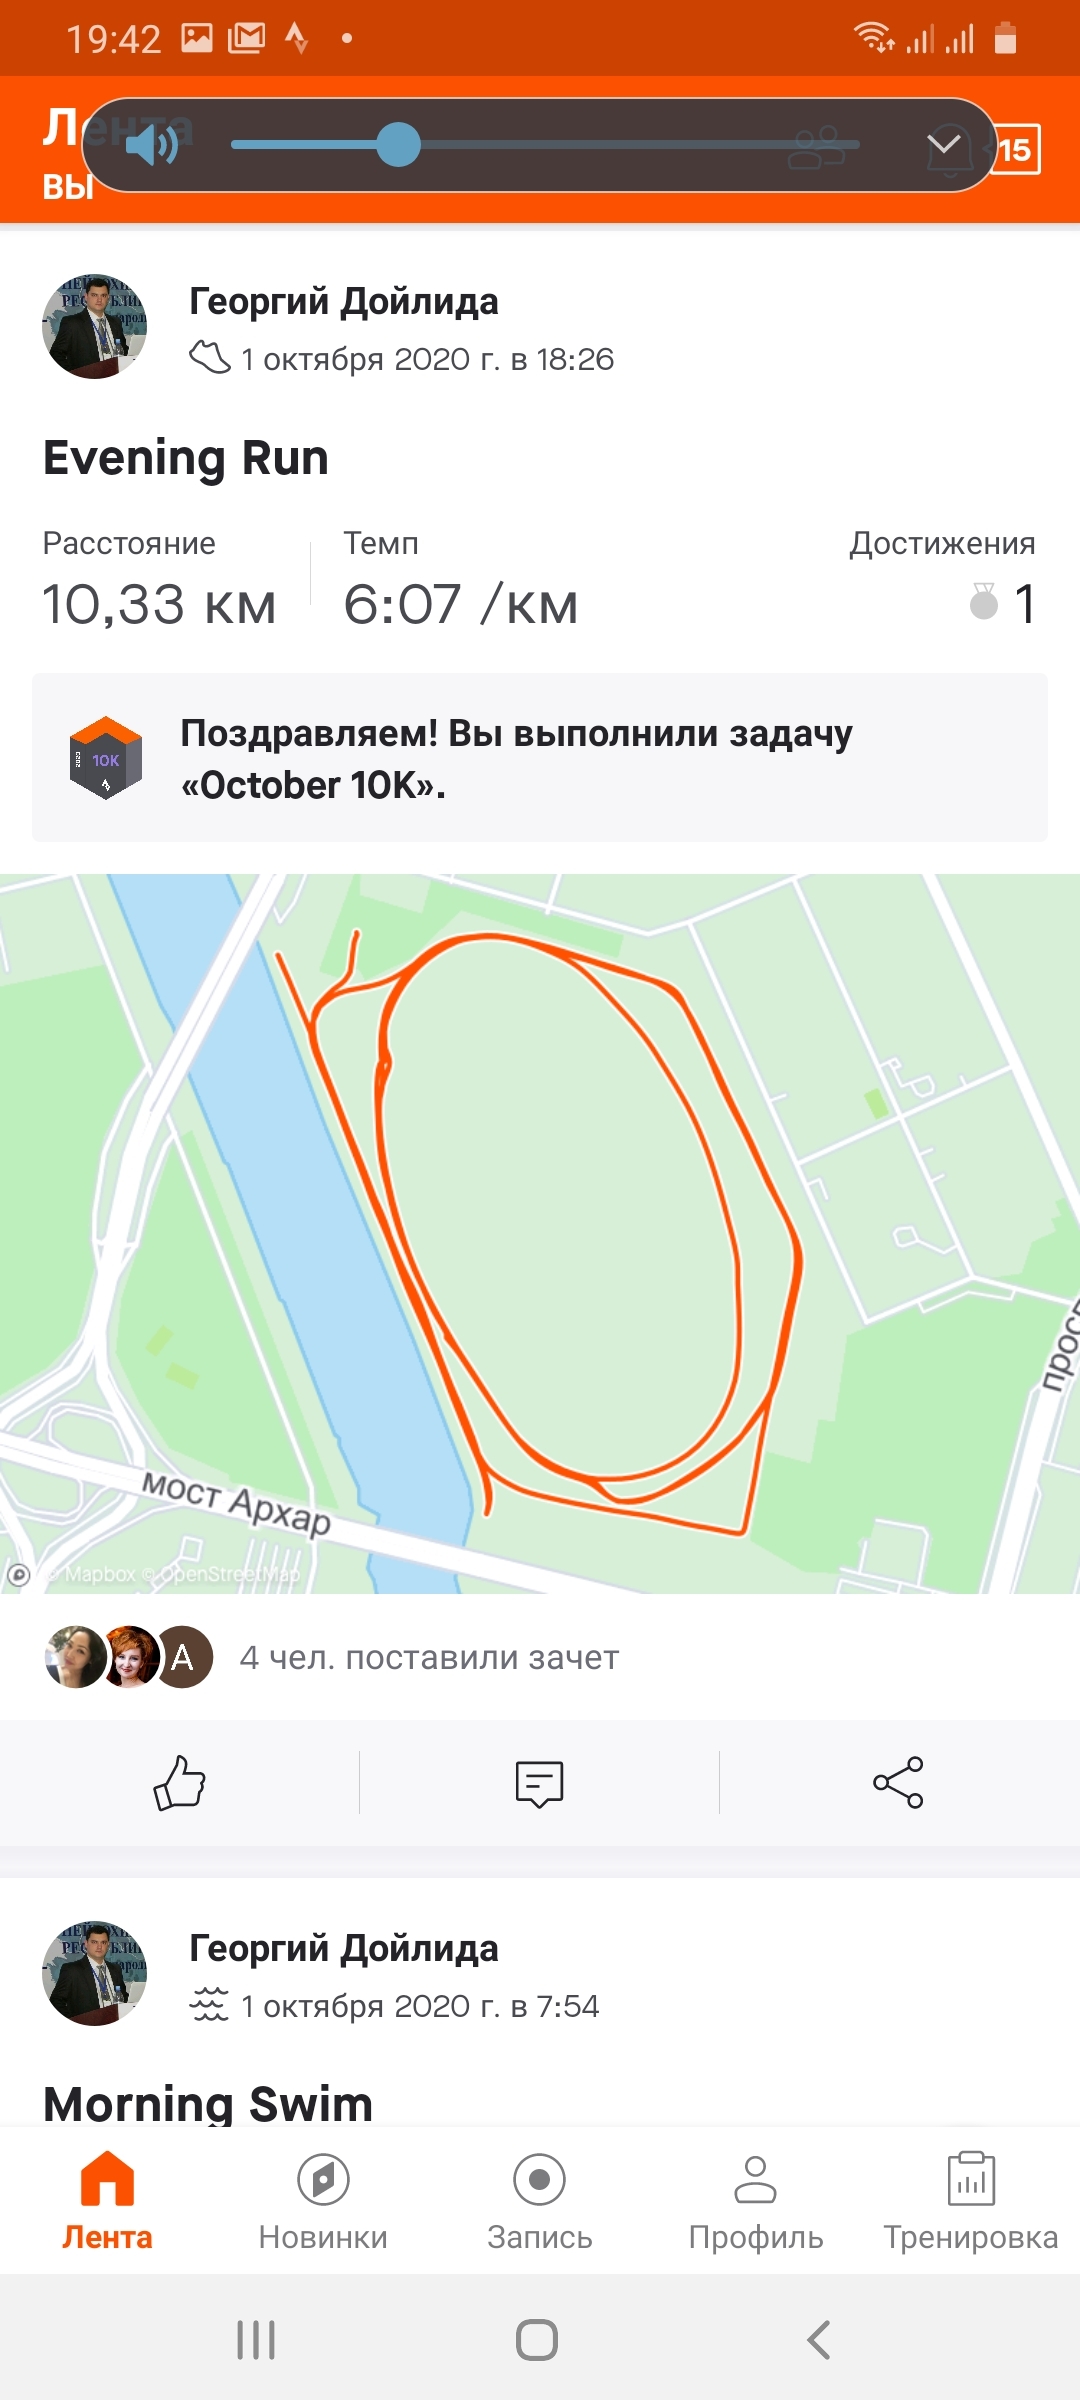Screen dimensions: 1080x2400
Task: Open the October 10K challenge badge
Action: [105, 758]
